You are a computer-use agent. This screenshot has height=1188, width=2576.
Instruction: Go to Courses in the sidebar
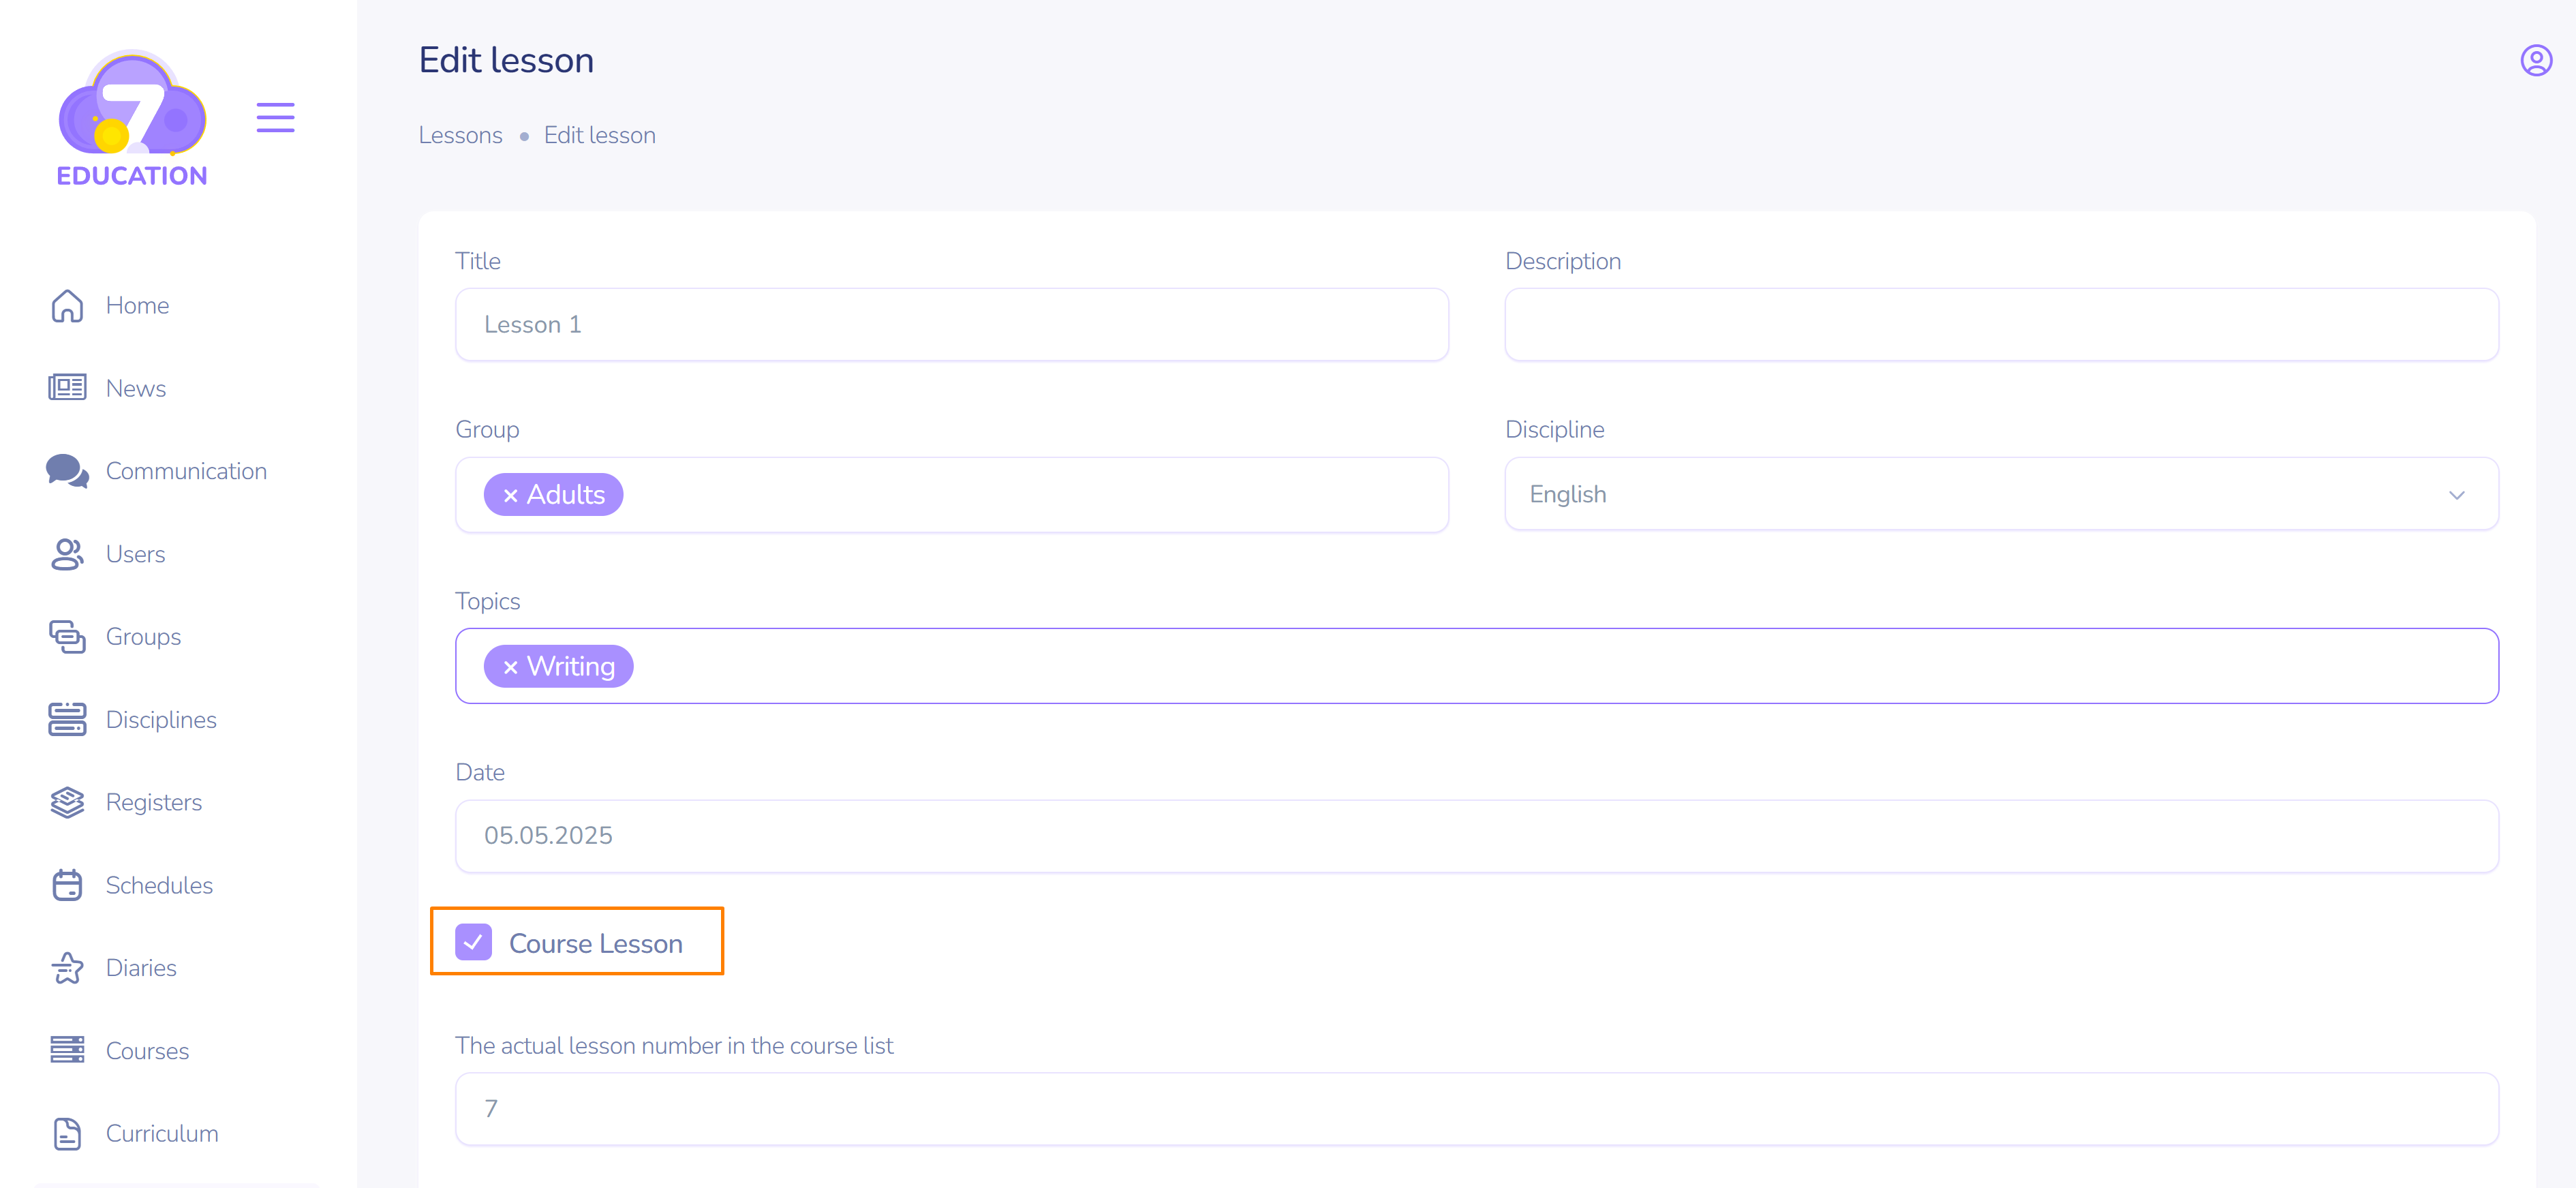click(147, 1051)
